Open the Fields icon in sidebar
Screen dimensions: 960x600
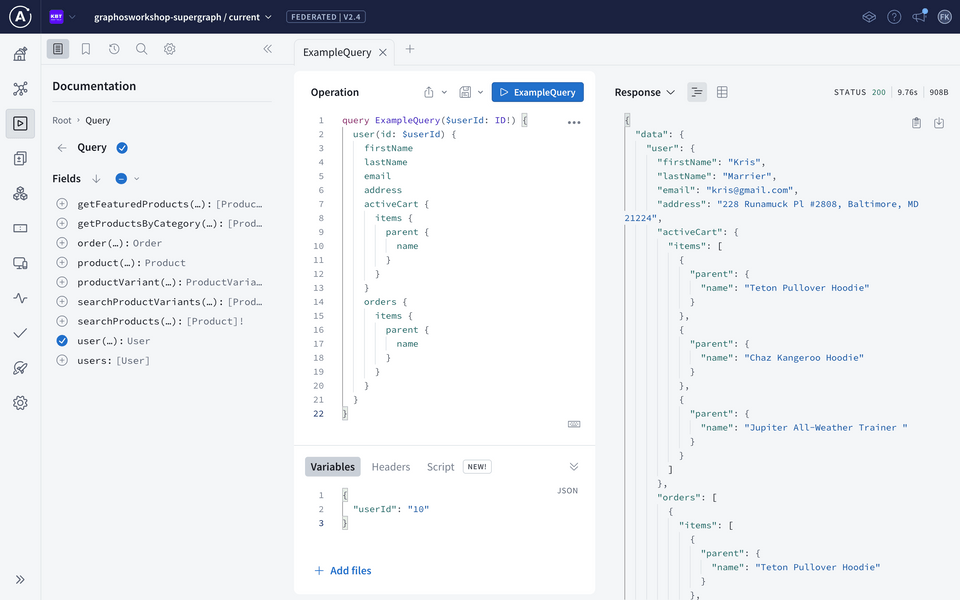(x=20, y=228)
